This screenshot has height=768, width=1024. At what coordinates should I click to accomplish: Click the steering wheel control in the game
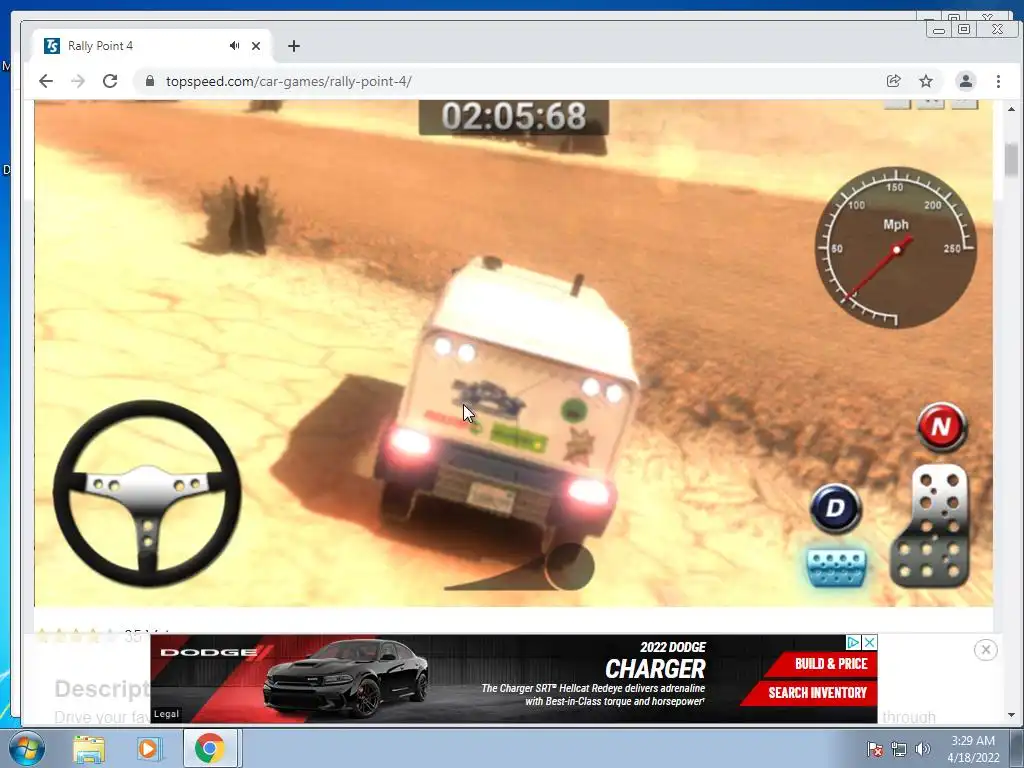point(147,494)
